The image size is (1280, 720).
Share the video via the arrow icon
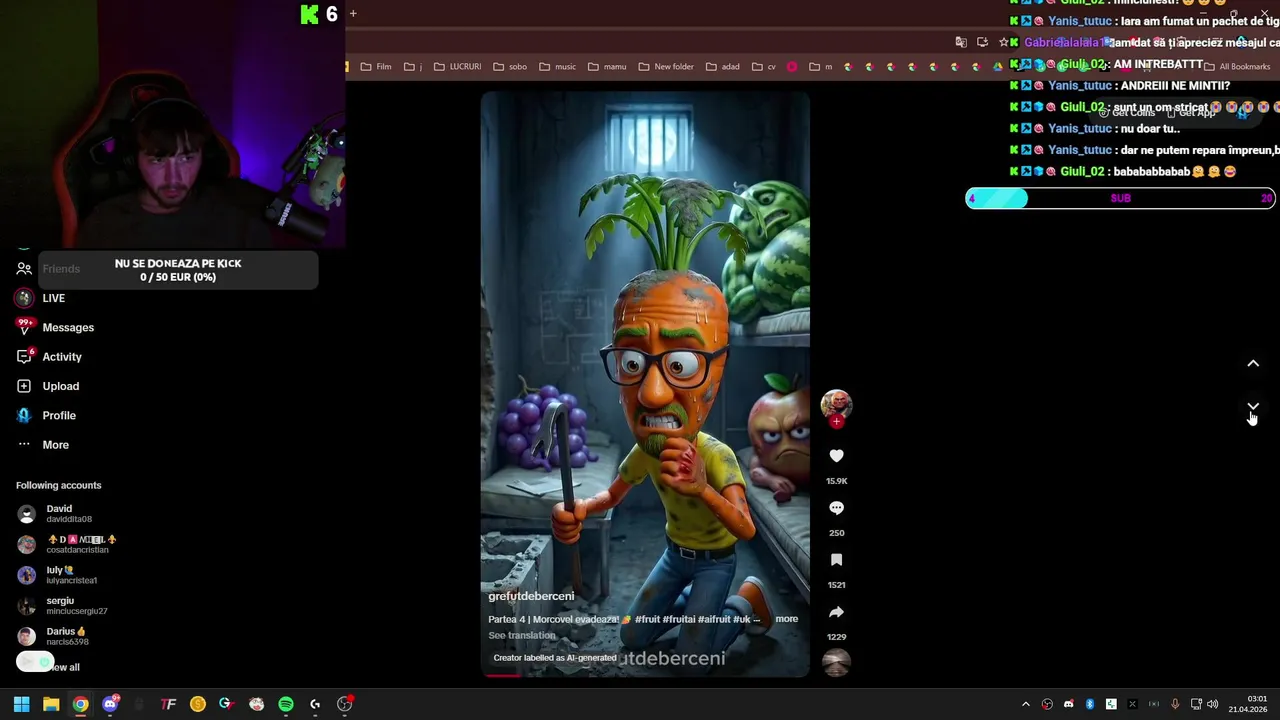[836, 612]
